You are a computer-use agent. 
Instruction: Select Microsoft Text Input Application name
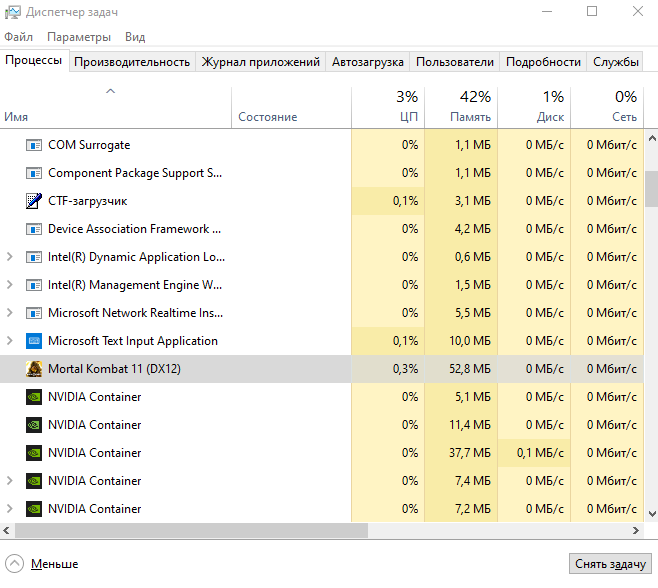(133, 341)
